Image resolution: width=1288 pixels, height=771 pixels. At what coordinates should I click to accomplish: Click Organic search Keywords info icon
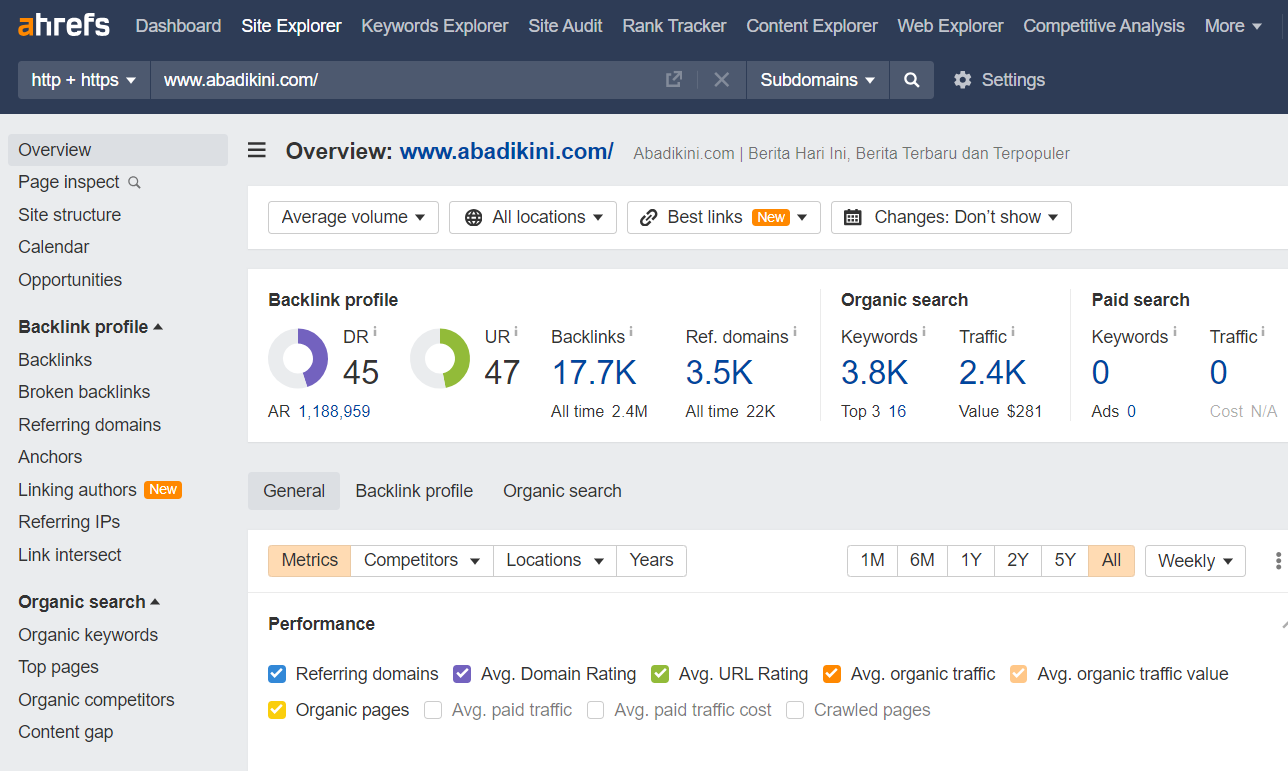[923, 331]
